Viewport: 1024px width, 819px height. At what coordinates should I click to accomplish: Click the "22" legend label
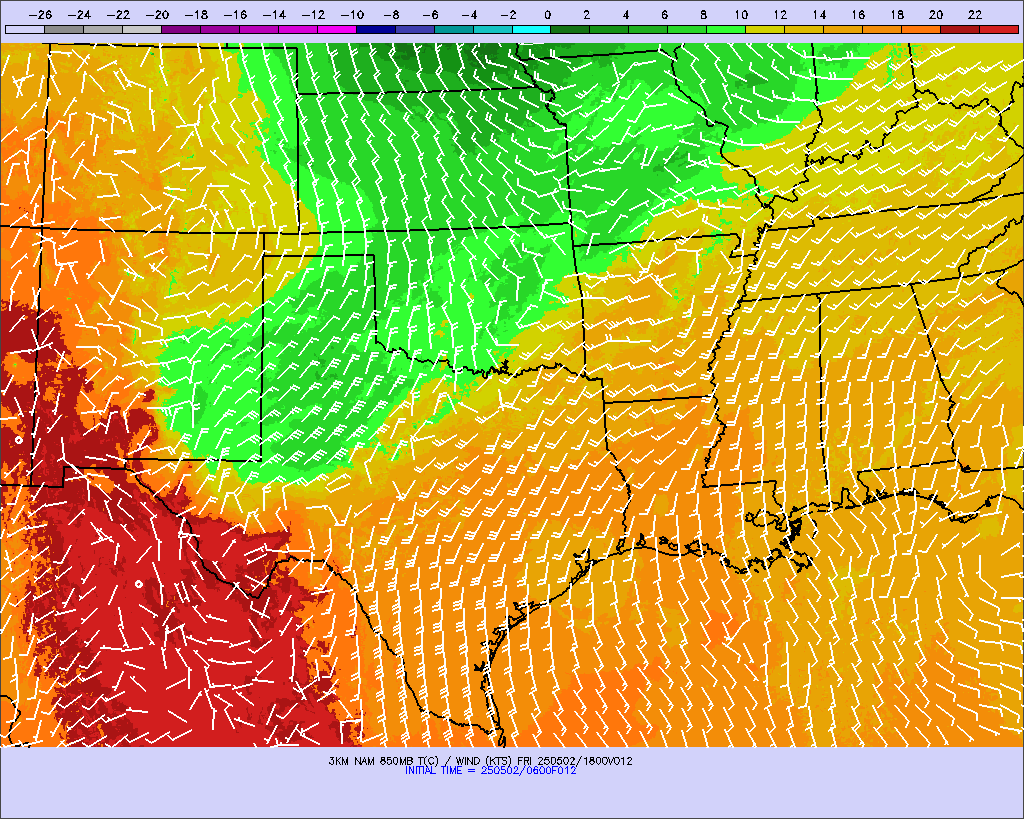[975, 14]
